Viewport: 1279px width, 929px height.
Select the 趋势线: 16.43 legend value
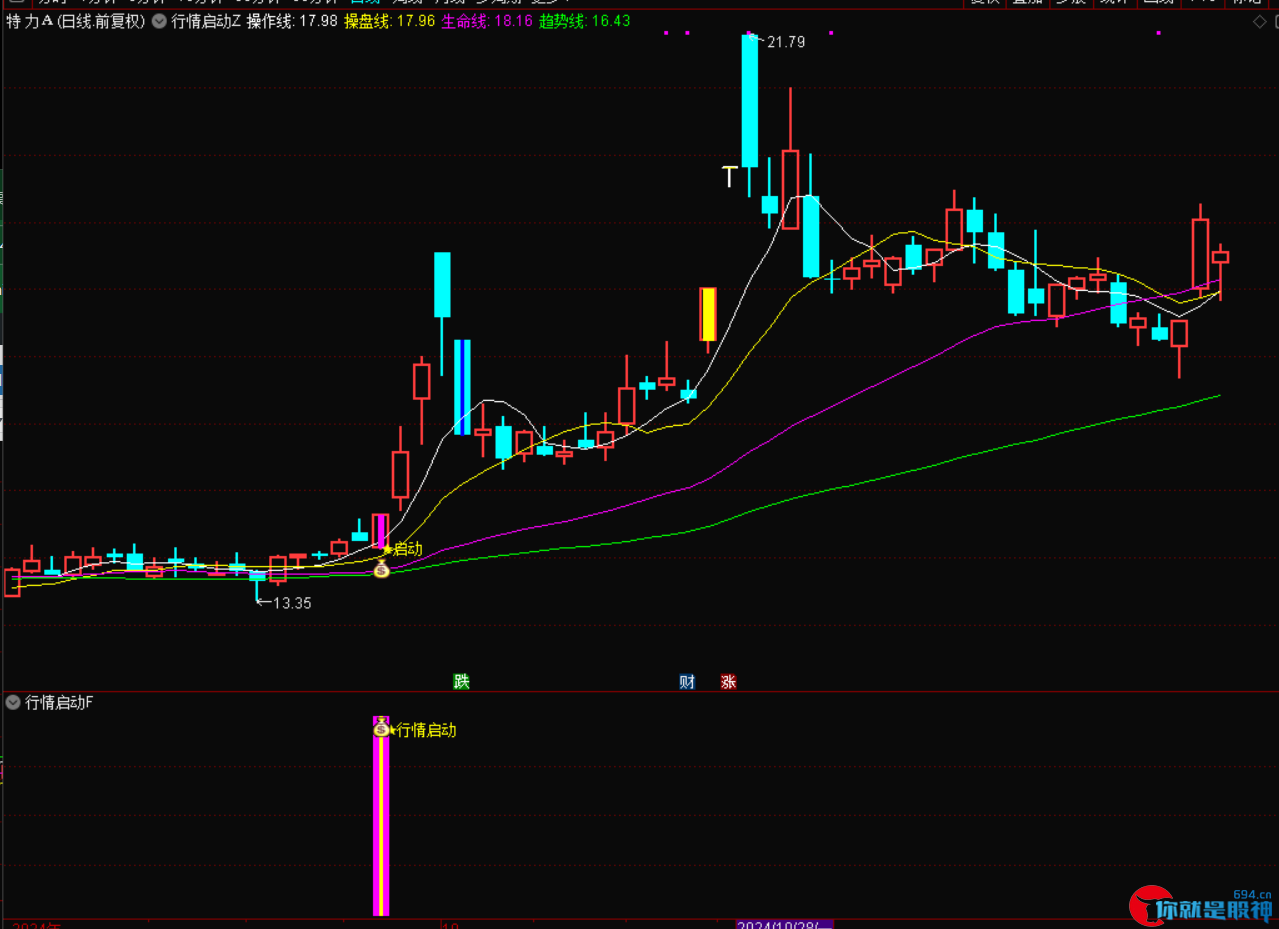[x=586, y=21]
